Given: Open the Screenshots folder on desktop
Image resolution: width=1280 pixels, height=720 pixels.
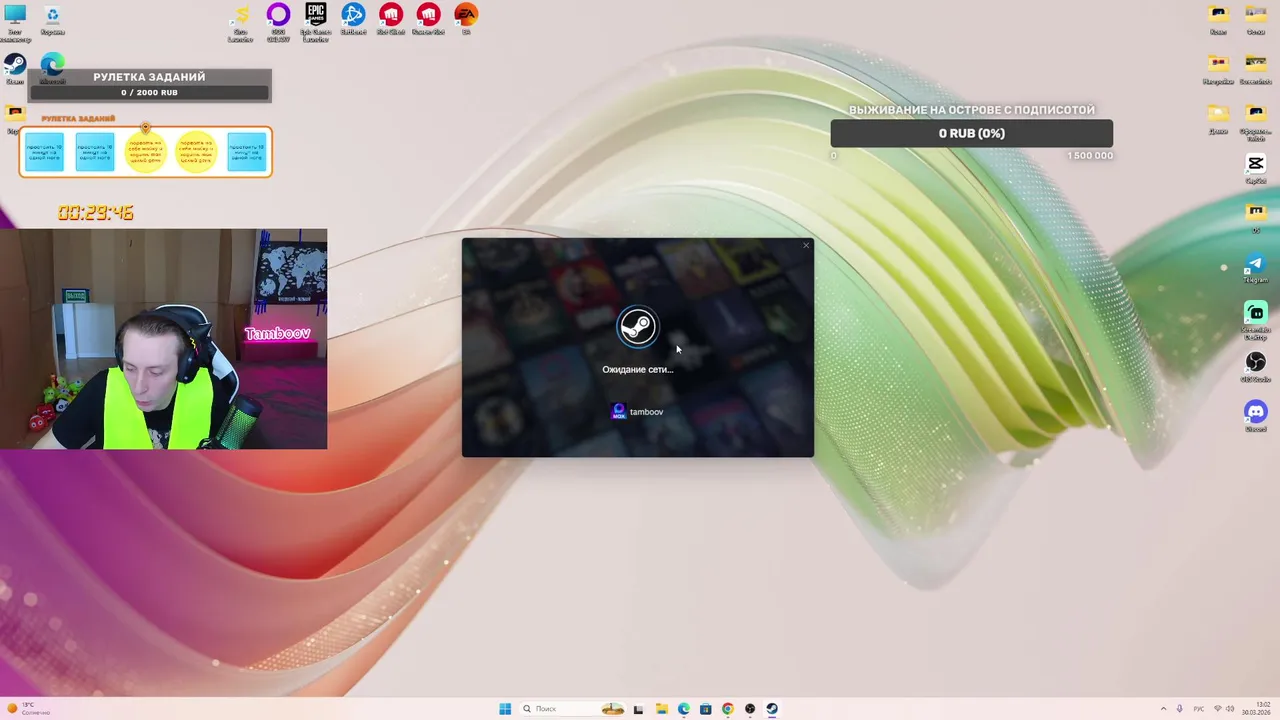Looking at the screenshot, I should pos(1256,67).
